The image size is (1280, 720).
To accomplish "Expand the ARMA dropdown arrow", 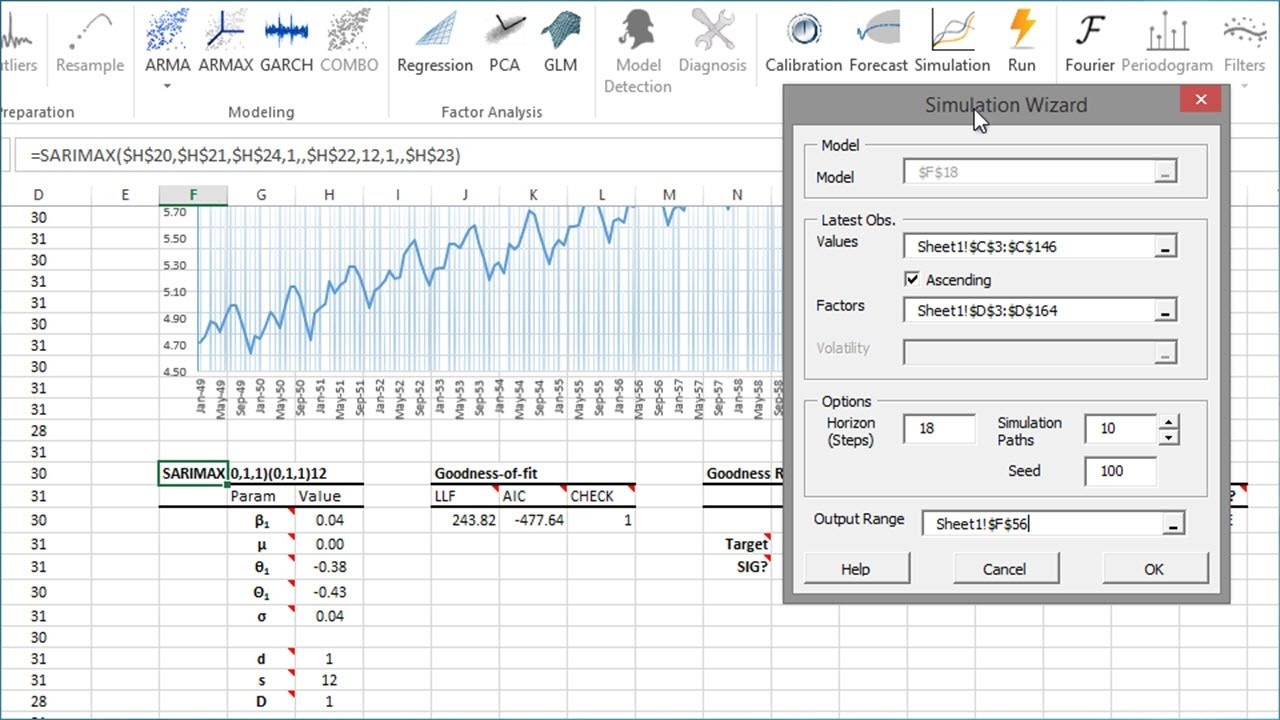I will coord(167,86).
